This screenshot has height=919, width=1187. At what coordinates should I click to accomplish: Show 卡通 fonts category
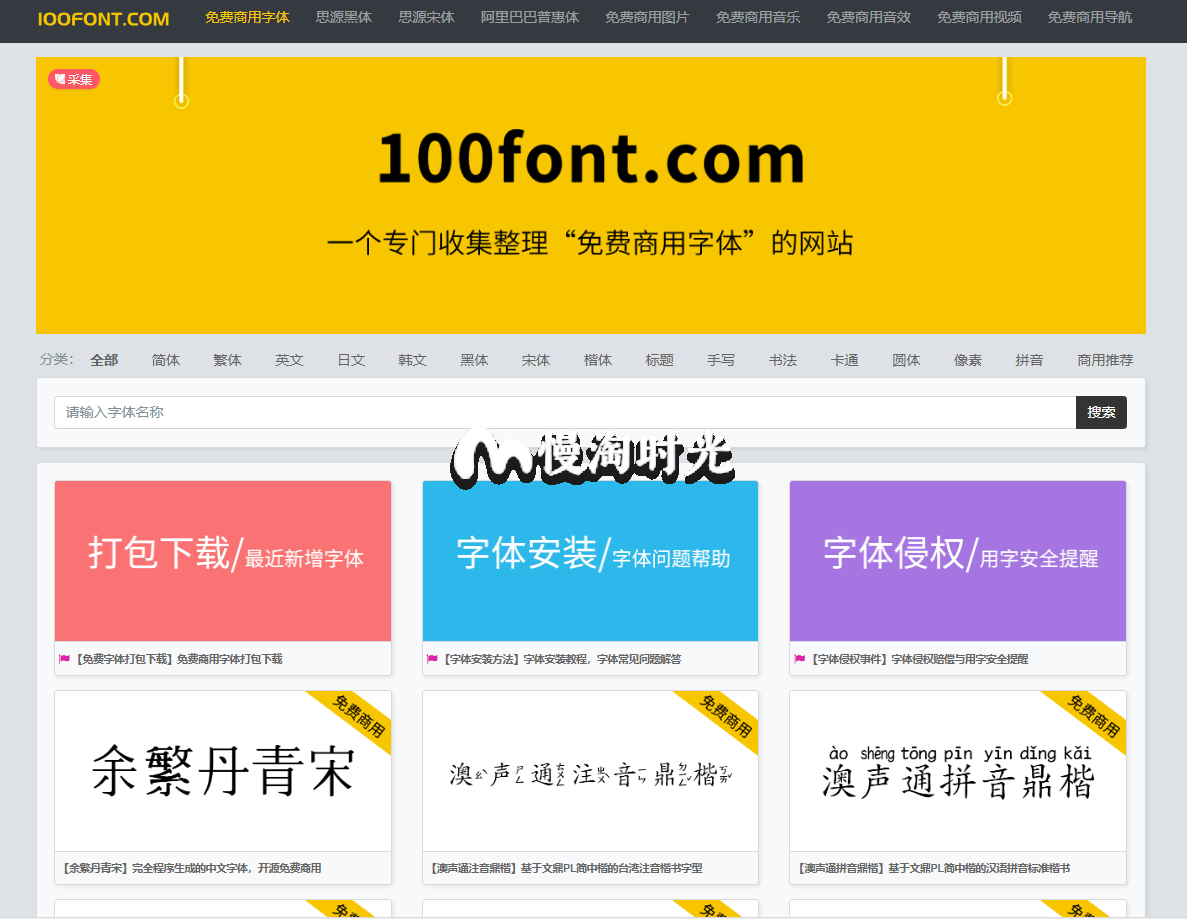(x=845, y=360)
